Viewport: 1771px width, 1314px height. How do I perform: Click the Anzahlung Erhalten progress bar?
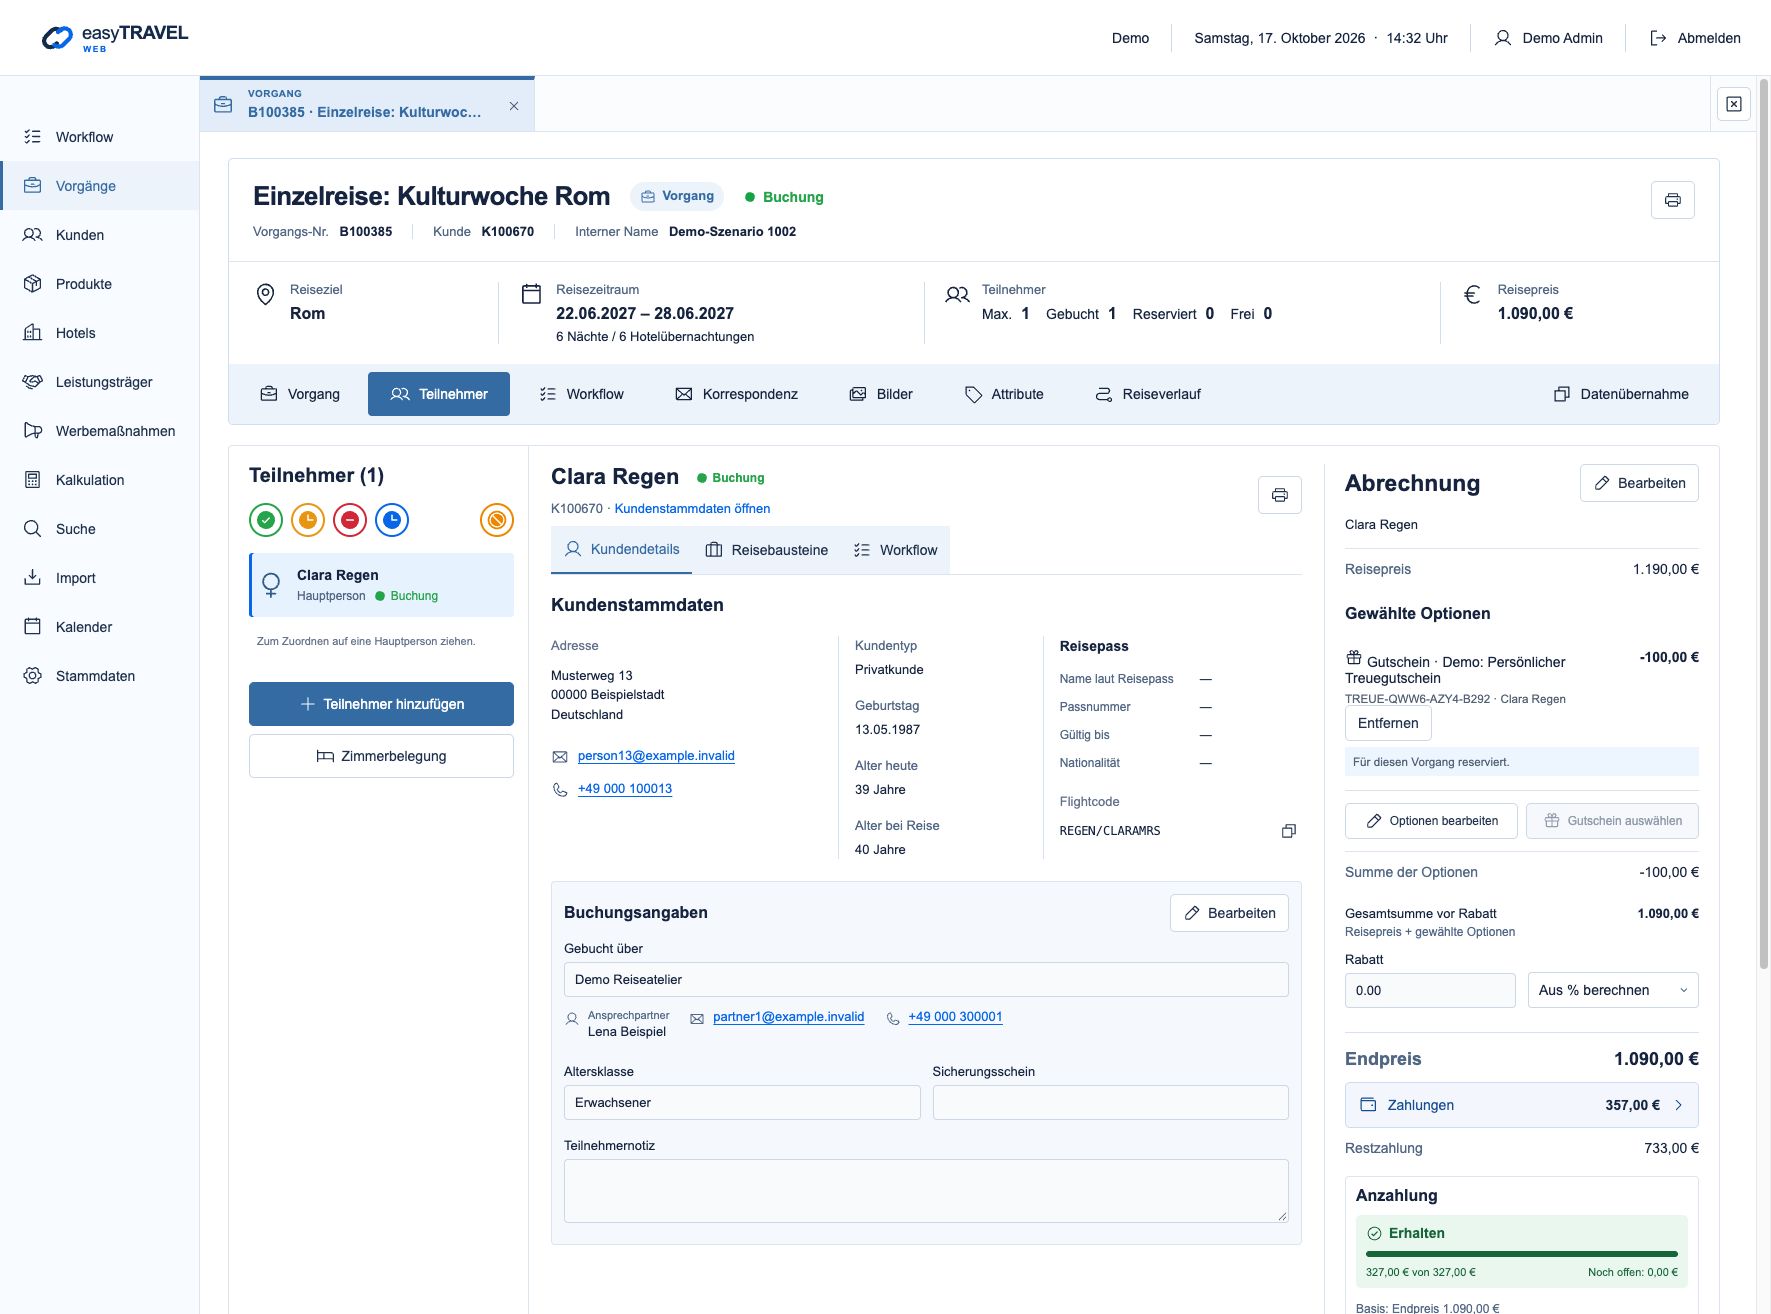pos(1522,1254)
